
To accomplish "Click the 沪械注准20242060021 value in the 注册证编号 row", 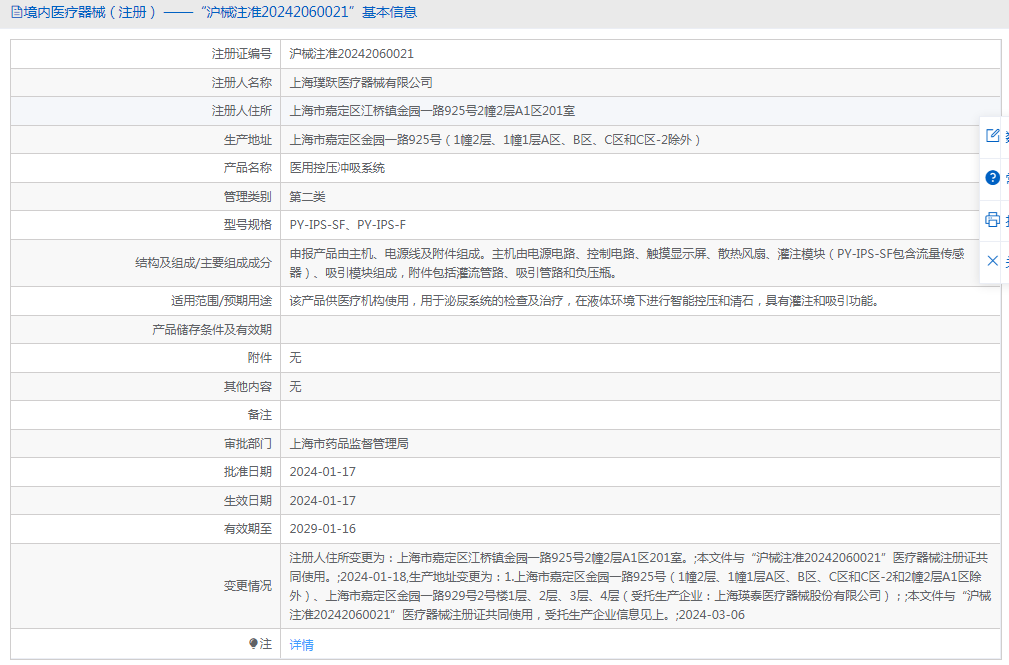I will 351,54.
